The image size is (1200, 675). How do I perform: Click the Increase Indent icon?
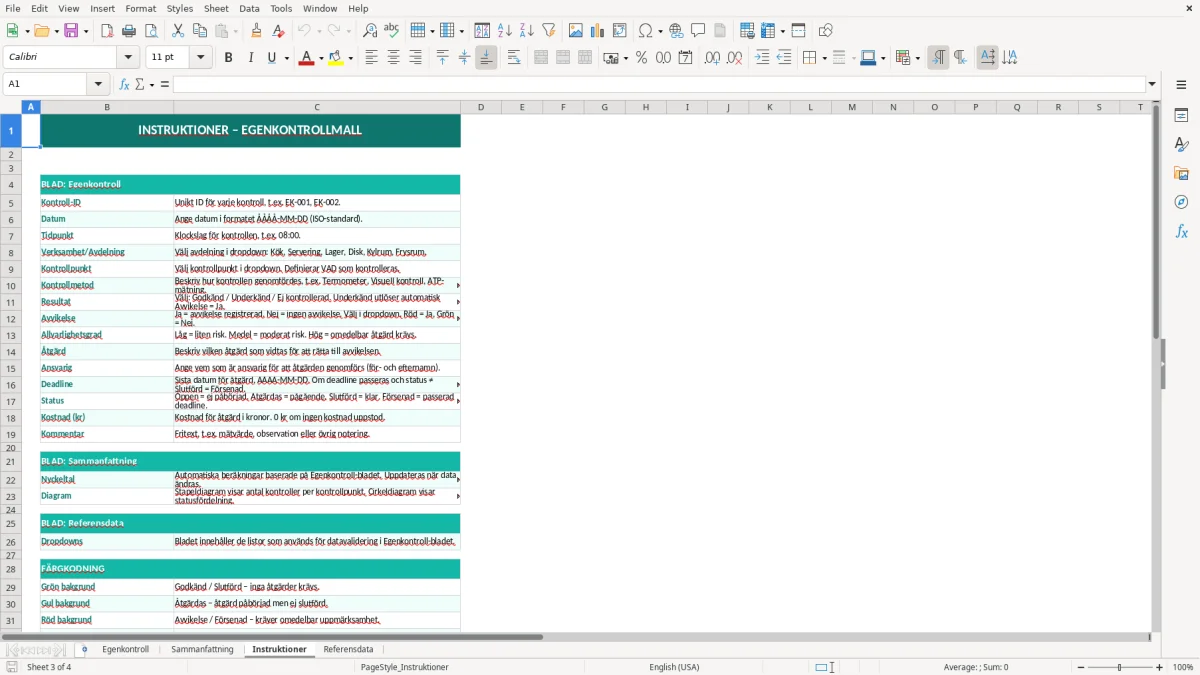762,58
